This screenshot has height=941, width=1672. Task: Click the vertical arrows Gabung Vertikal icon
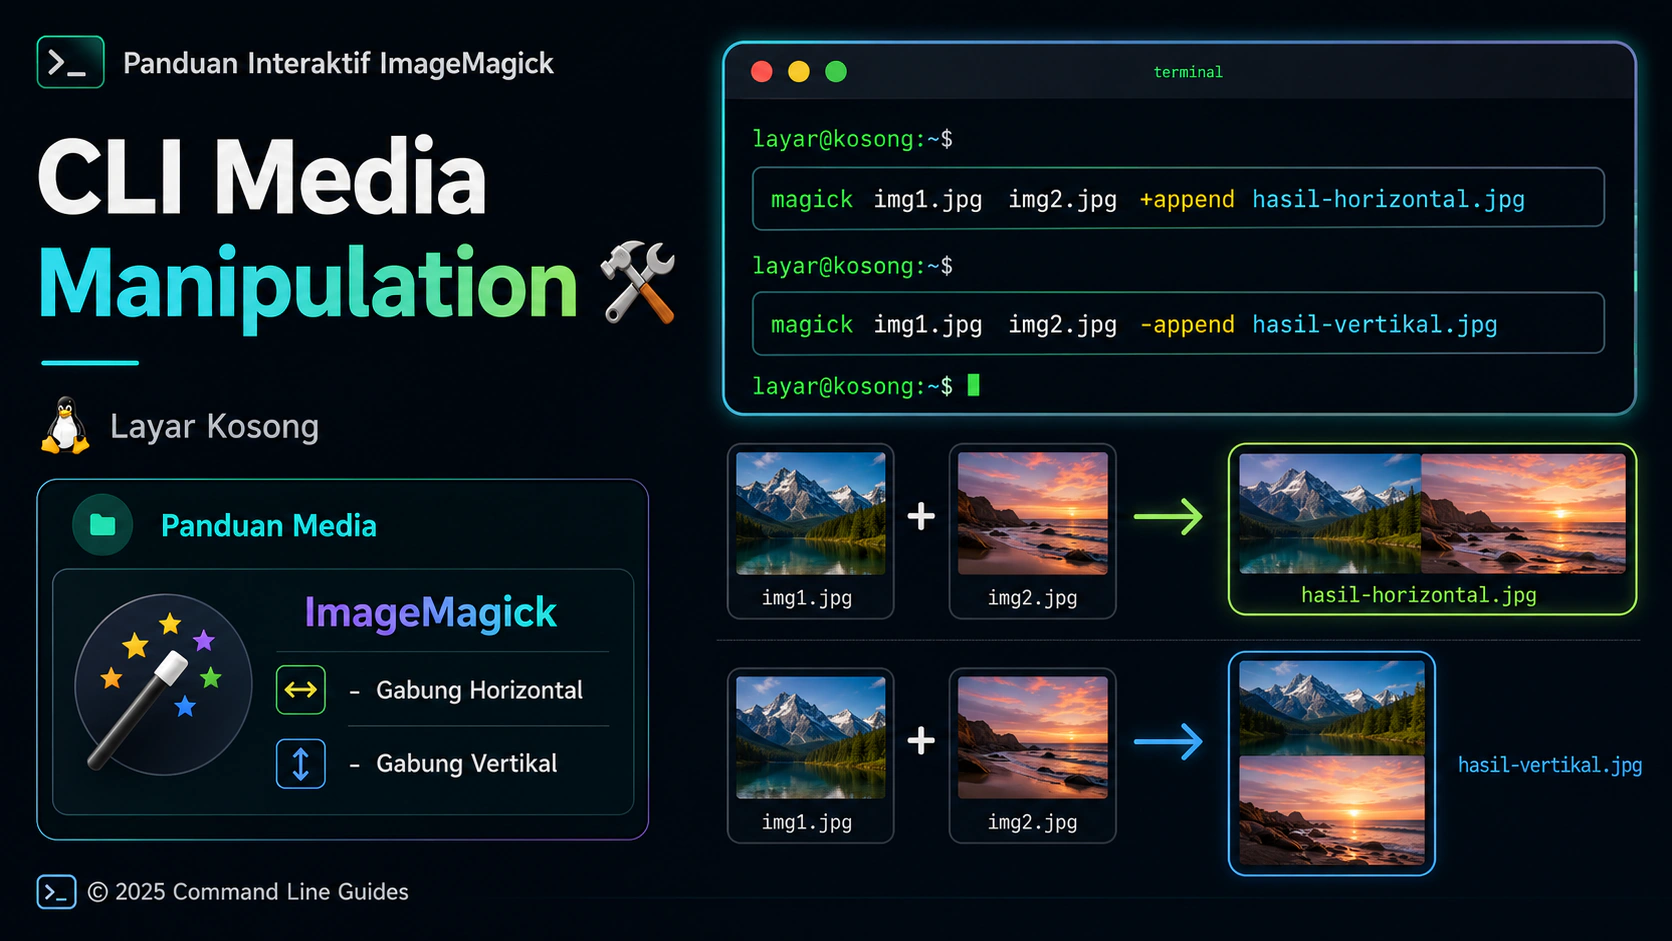click(301, 764)
